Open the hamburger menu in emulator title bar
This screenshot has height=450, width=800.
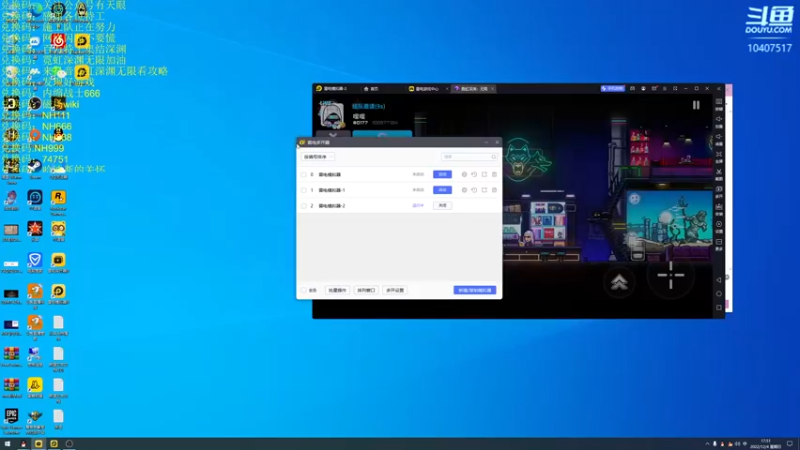click(x=664, y=88)
